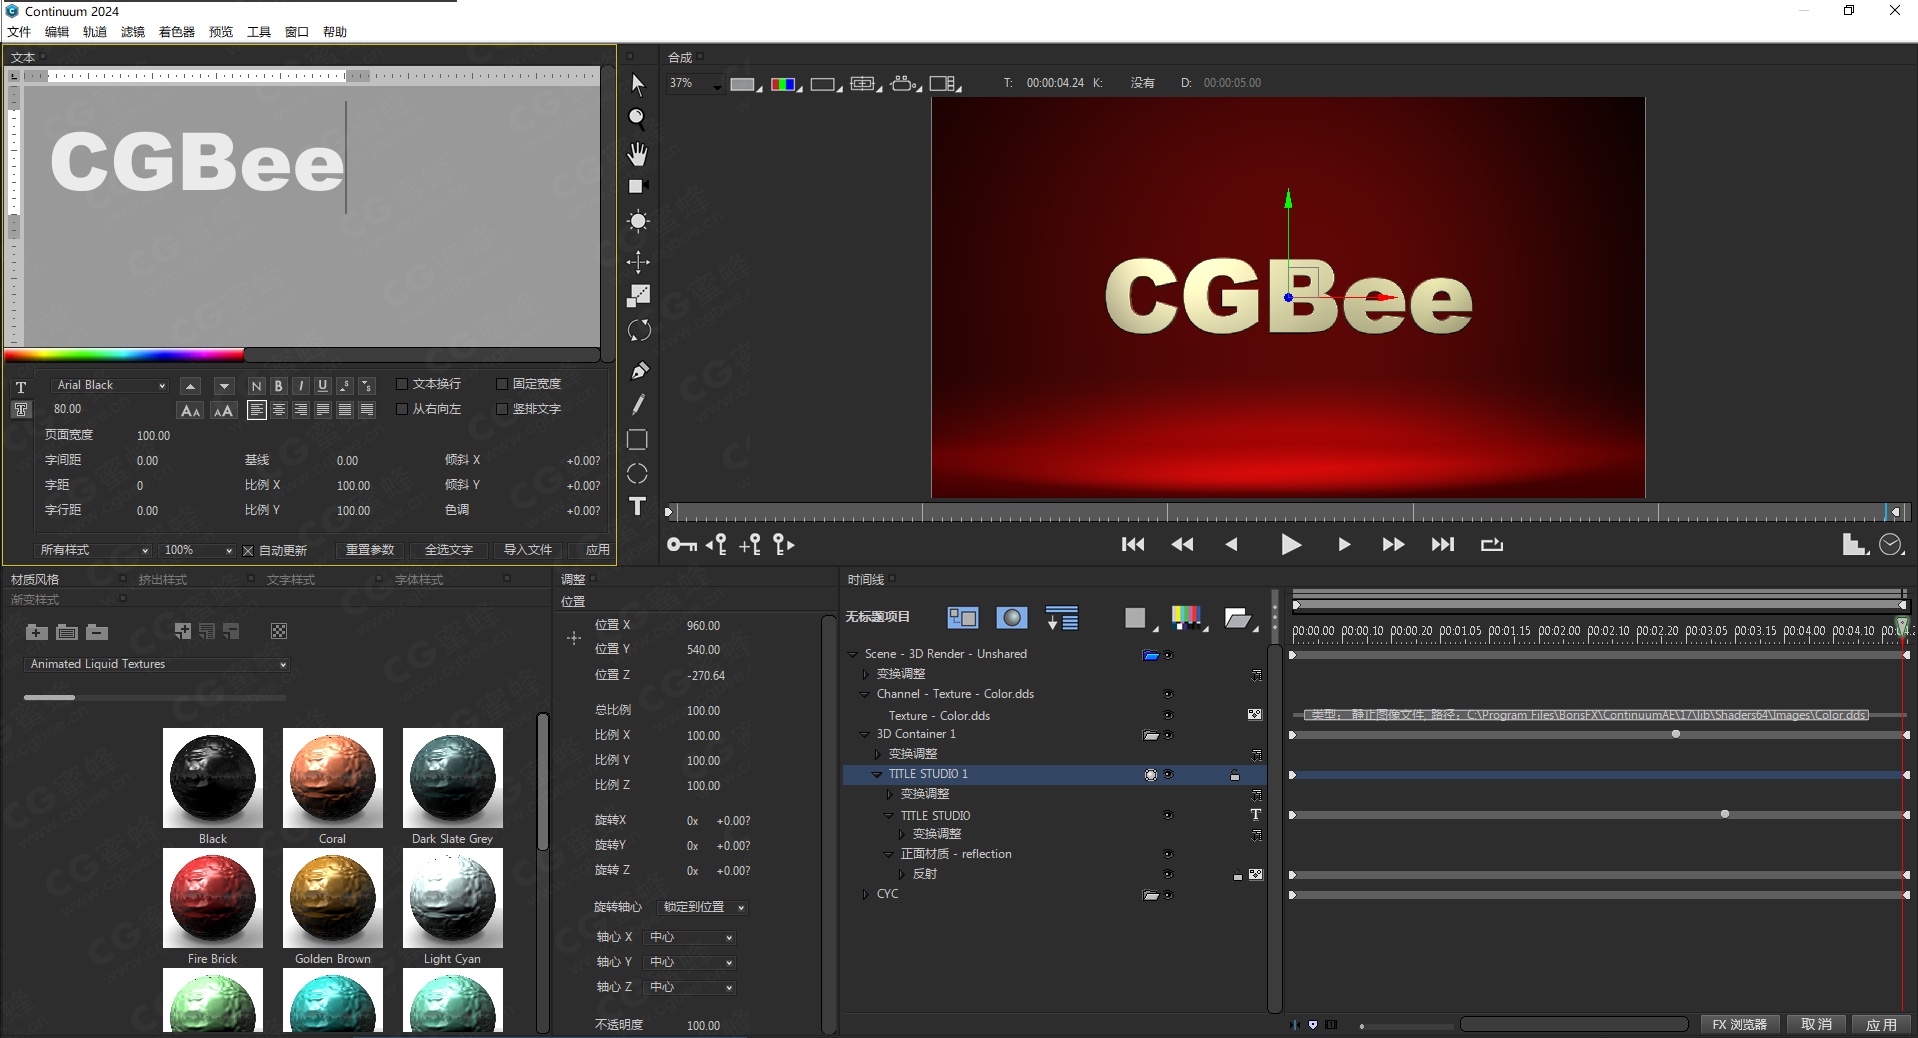The image size is (1918, 1038).
Task: Click the add keyframe key-plus icon
Action: 750,544
